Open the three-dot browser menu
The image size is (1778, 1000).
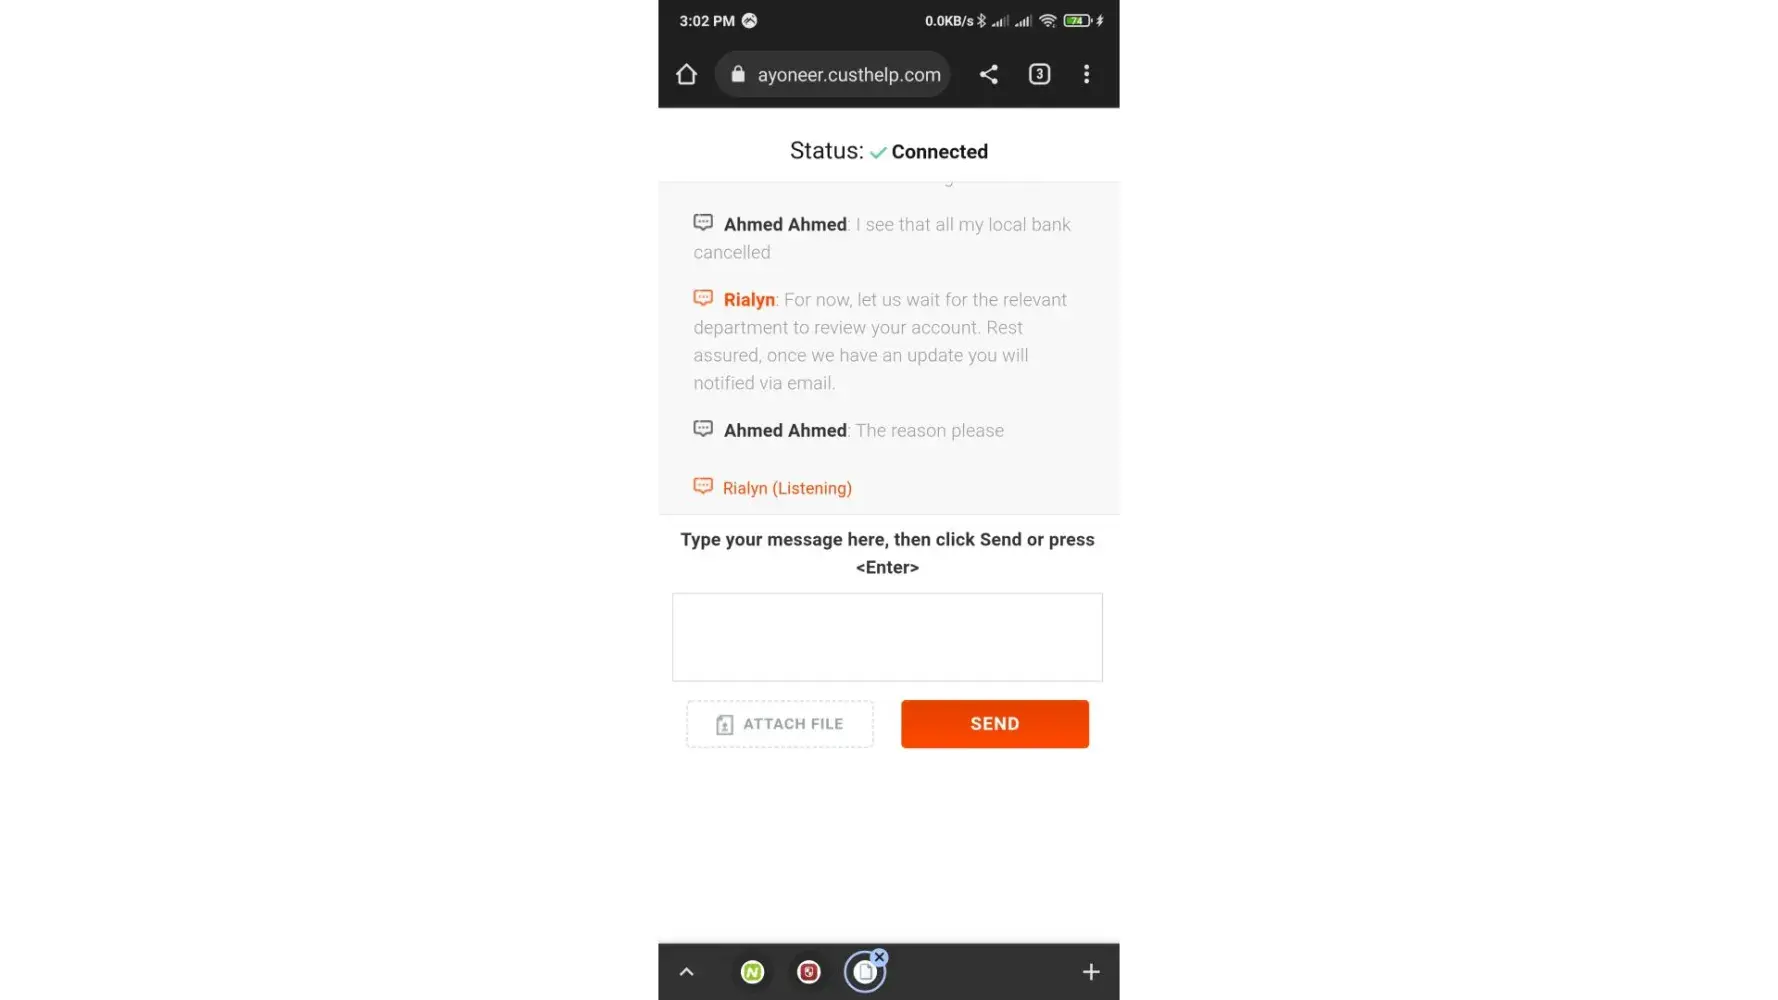pyautogui.click(x=1086, y=74)
